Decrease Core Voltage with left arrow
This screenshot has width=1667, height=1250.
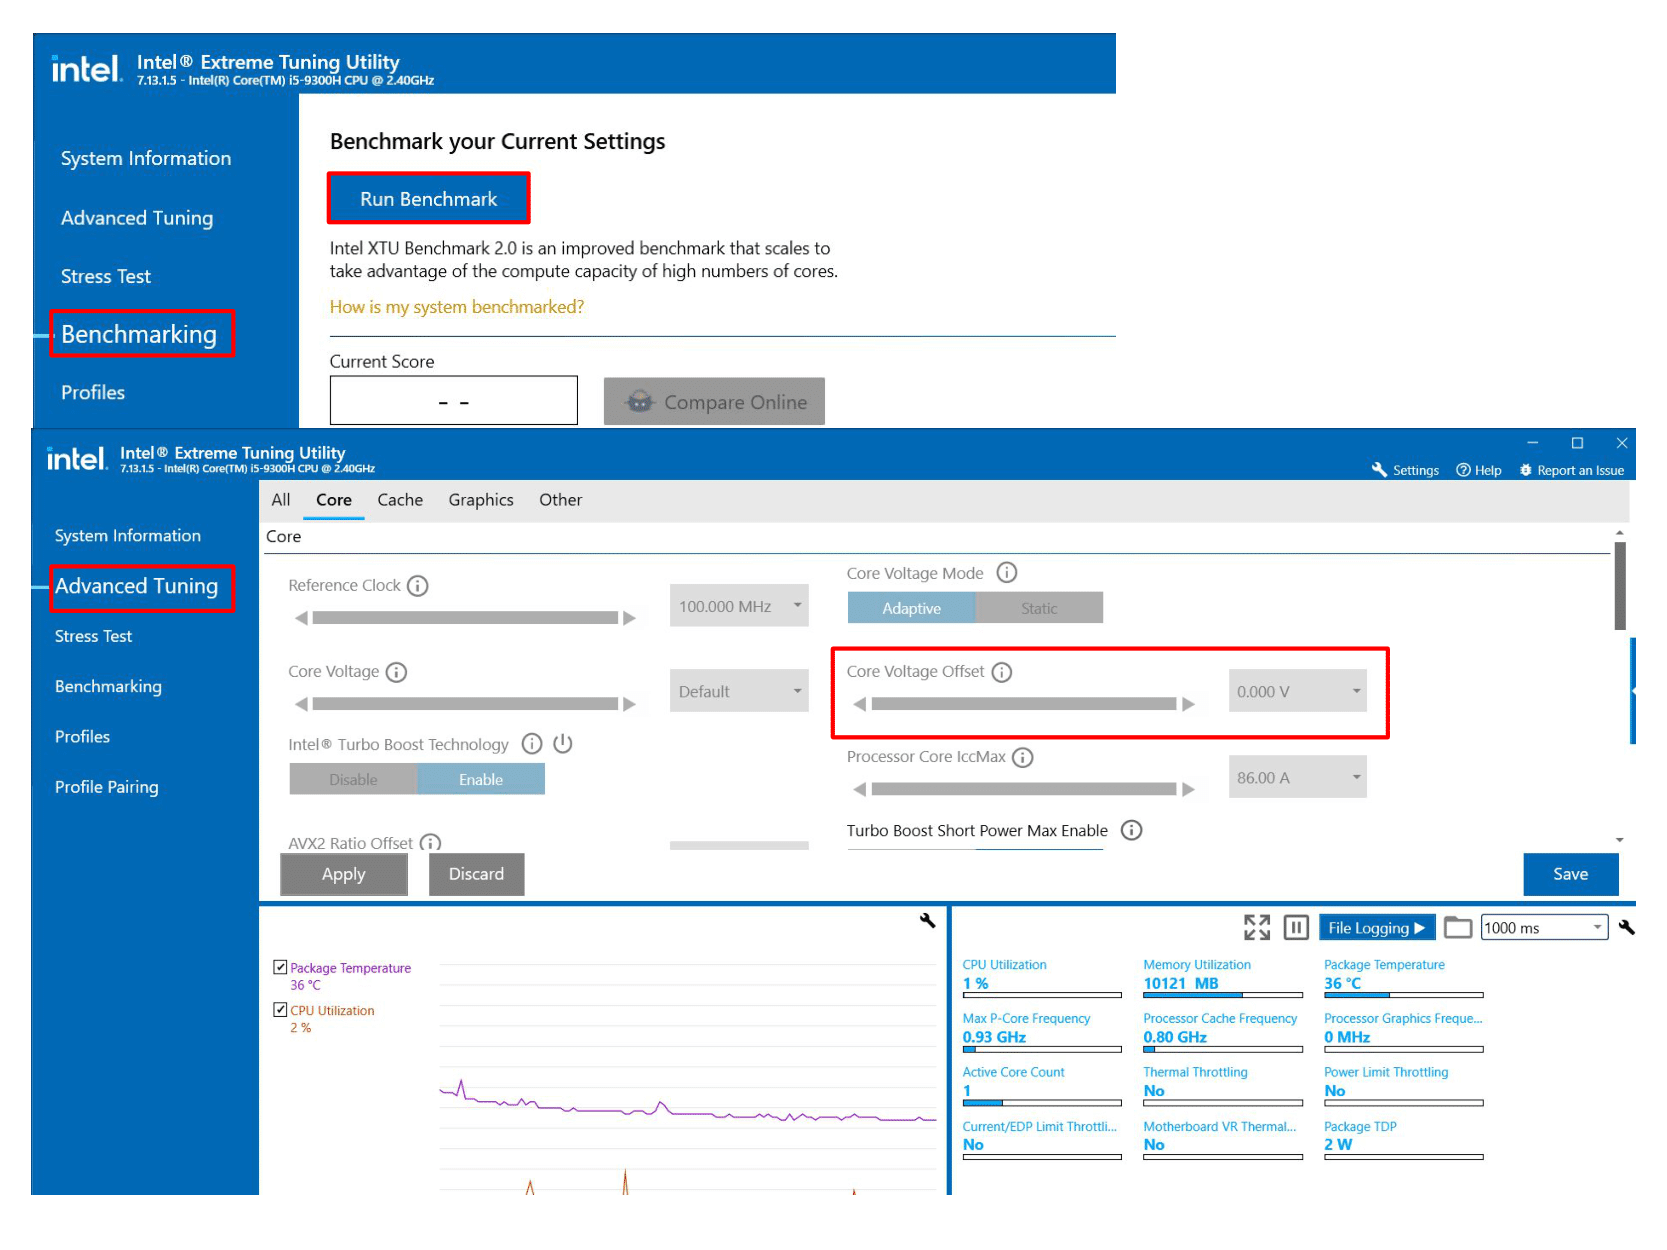(301, 704)
